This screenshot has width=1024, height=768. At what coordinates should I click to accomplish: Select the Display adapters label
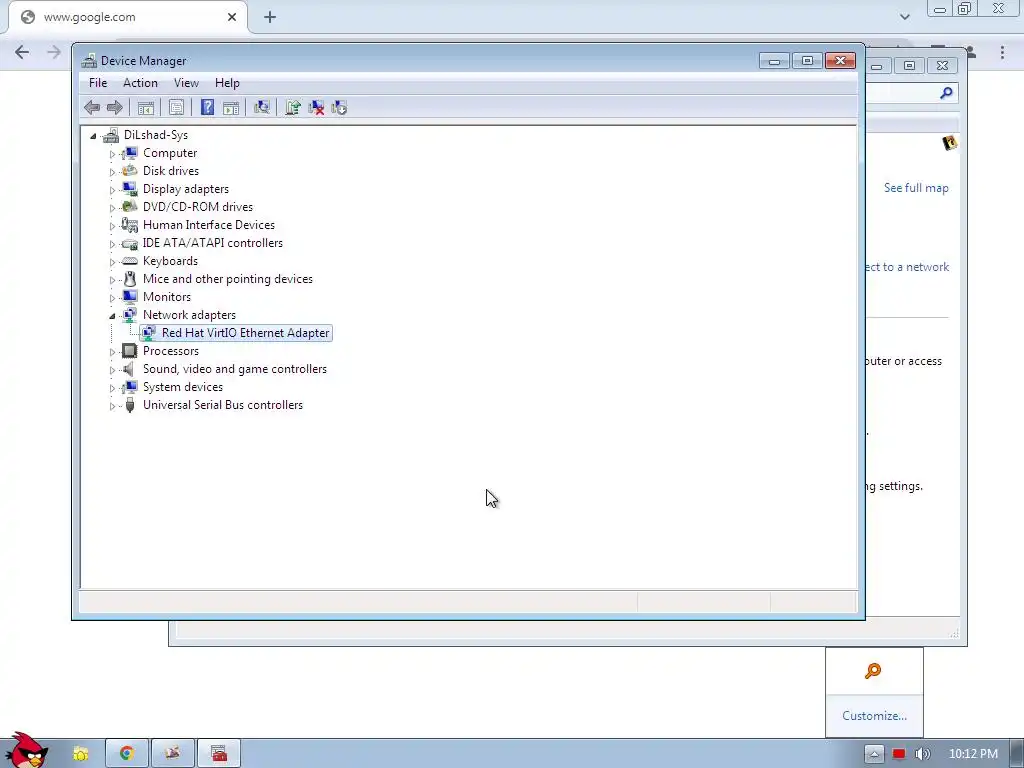[x=186, y=189]
